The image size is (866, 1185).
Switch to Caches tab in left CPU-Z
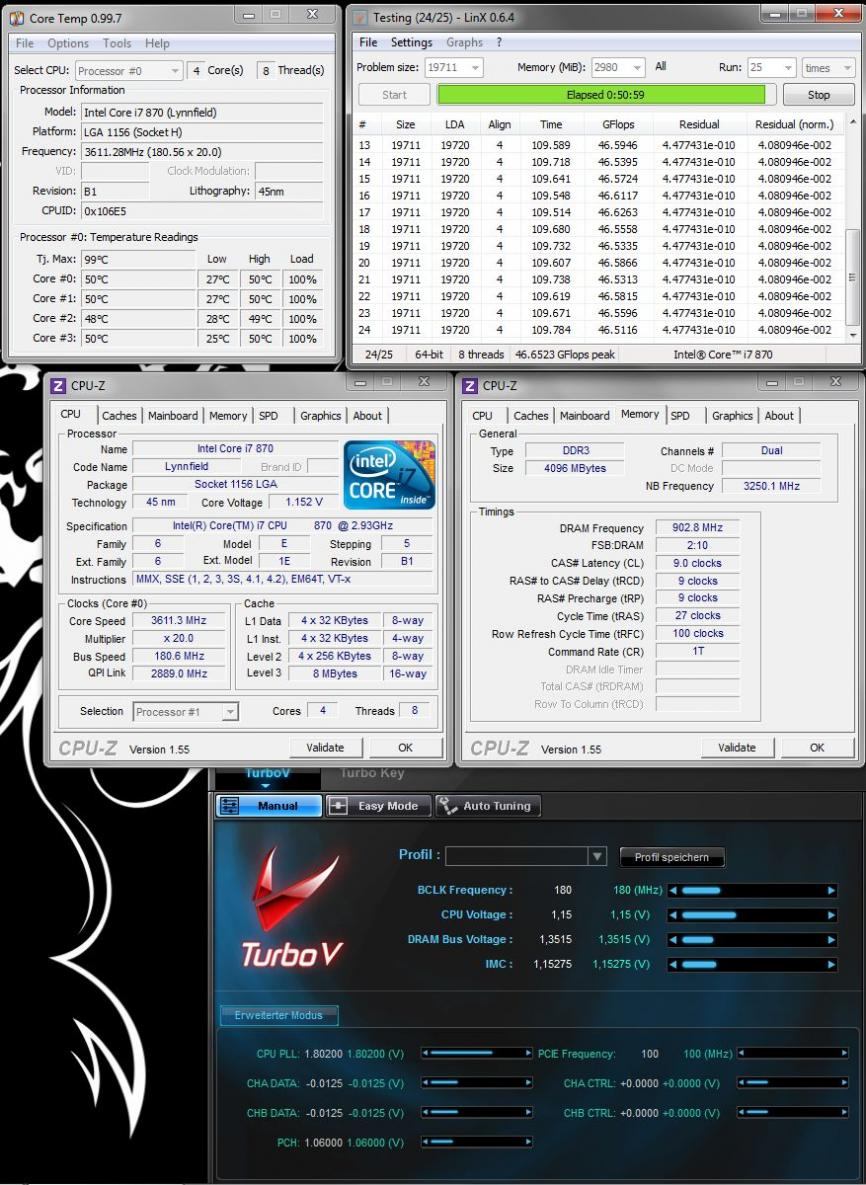(119, 416)
